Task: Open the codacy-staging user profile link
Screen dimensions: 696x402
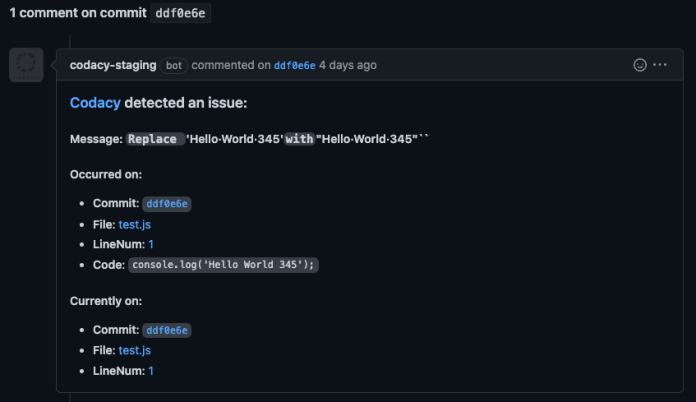Action: point(113,65)
